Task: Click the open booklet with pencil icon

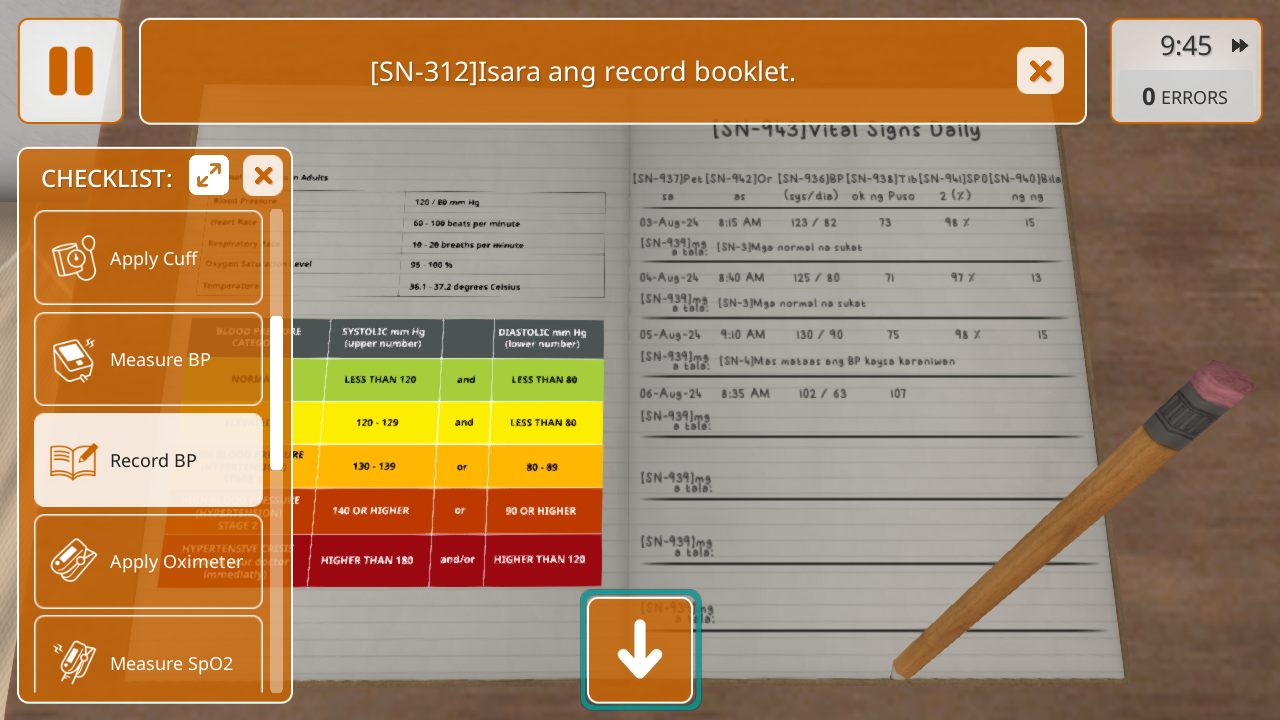Action: click(x=74, y=461)
